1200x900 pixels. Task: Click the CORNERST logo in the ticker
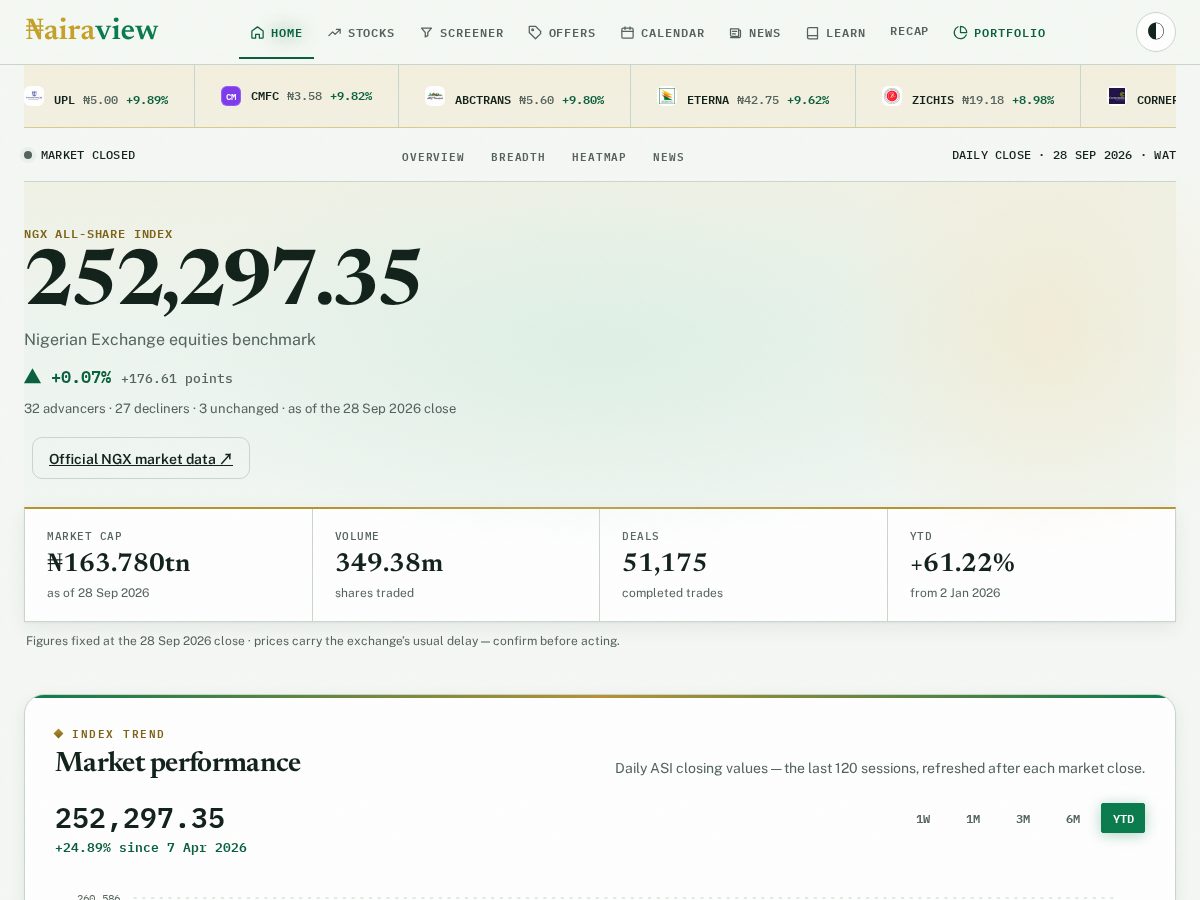[x=1117, y=96]
